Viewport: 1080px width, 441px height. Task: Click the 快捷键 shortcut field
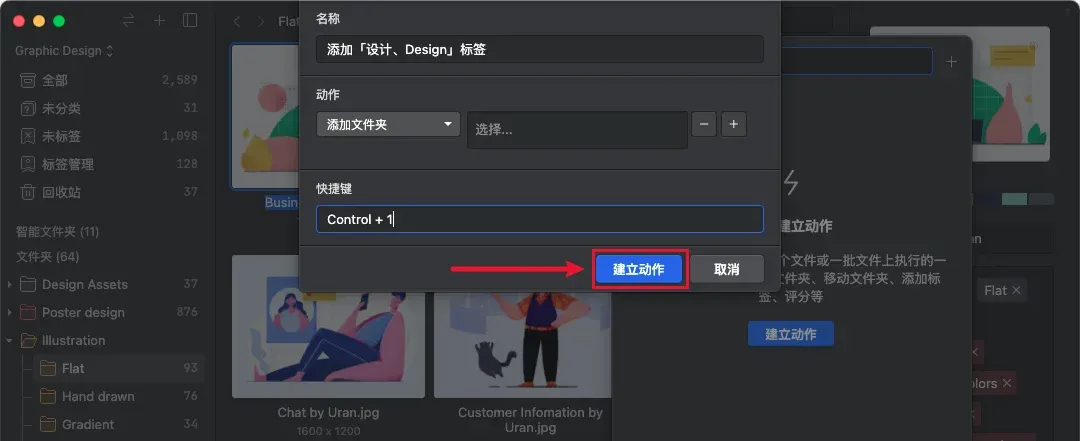tap(539, 219)
